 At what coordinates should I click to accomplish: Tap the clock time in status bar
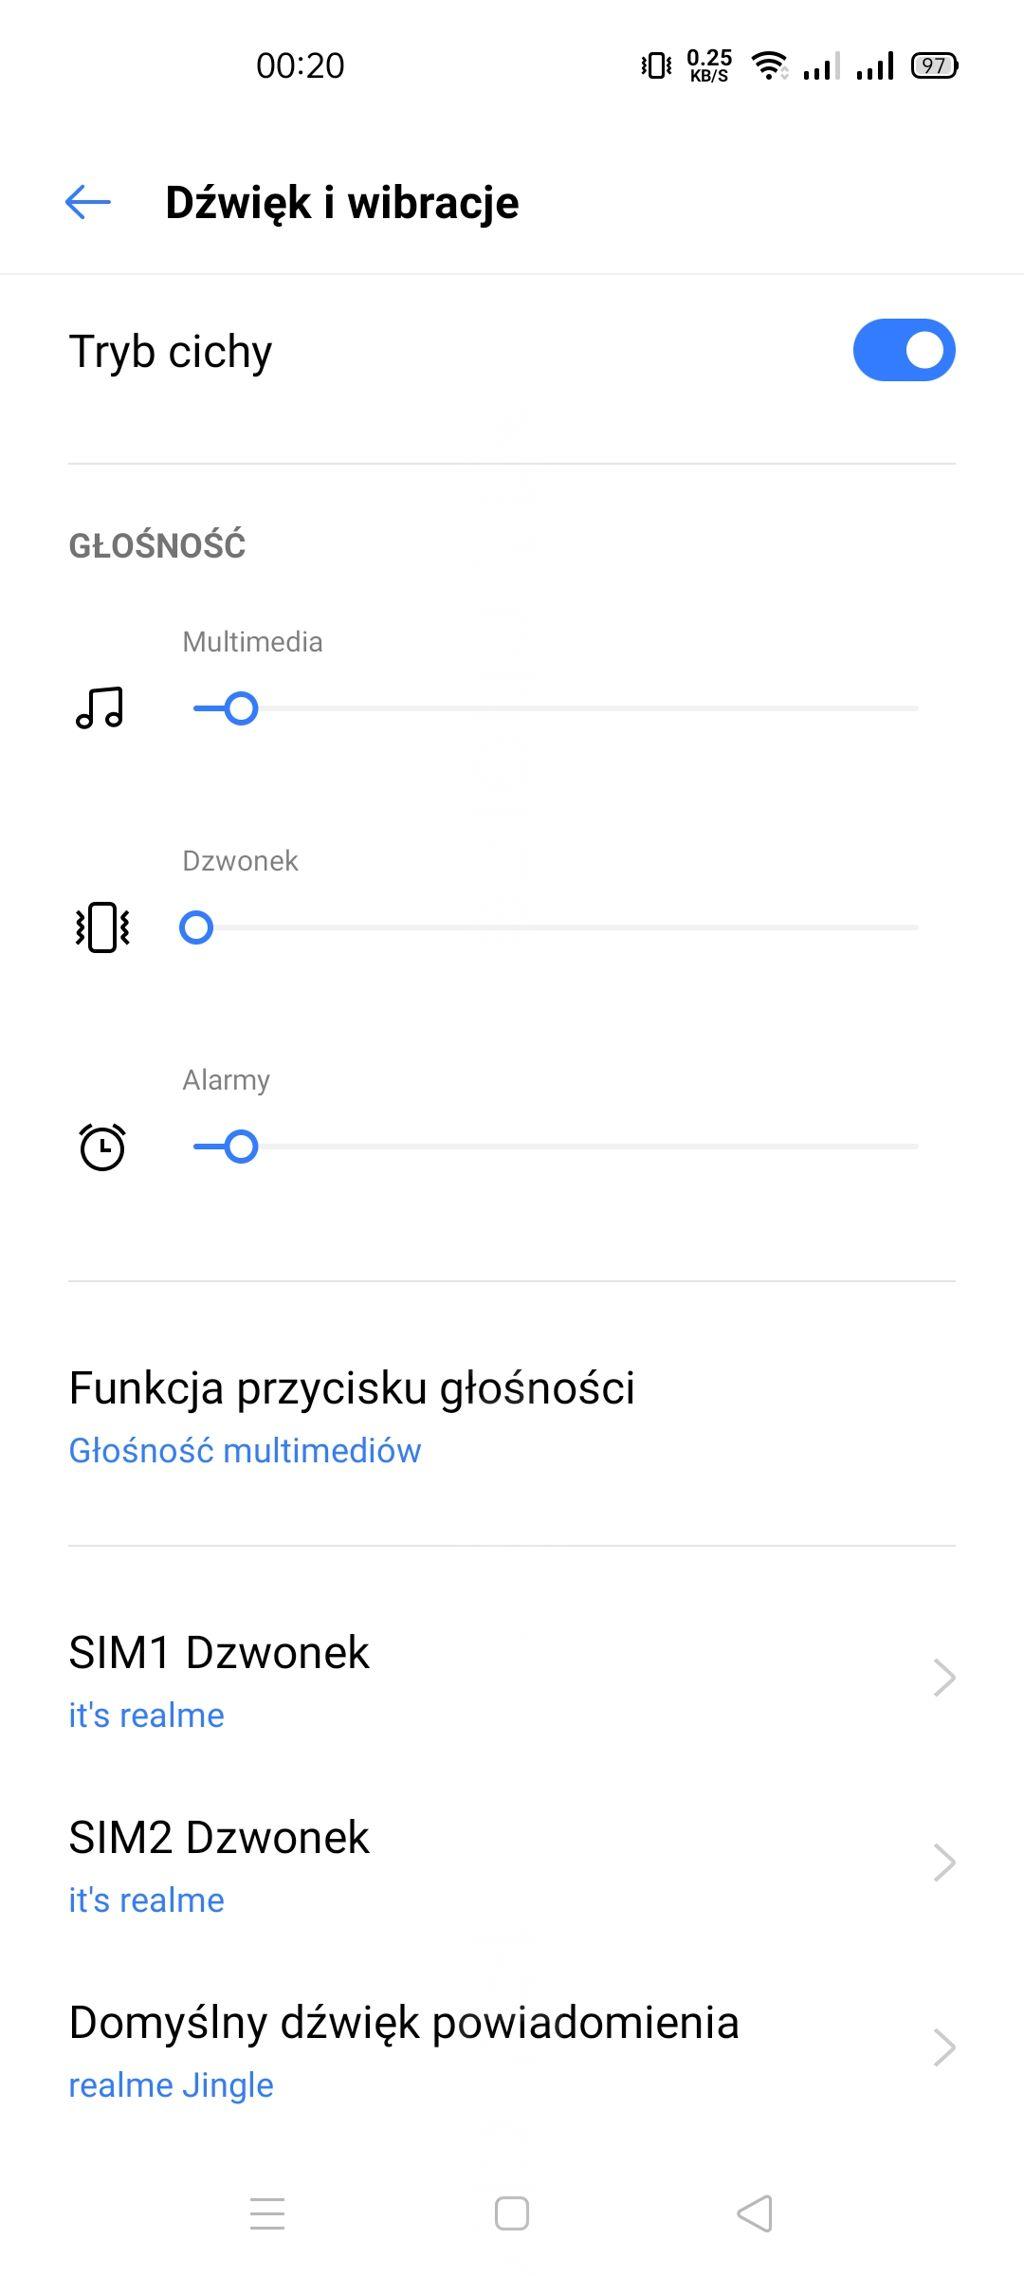pos(300,66)
